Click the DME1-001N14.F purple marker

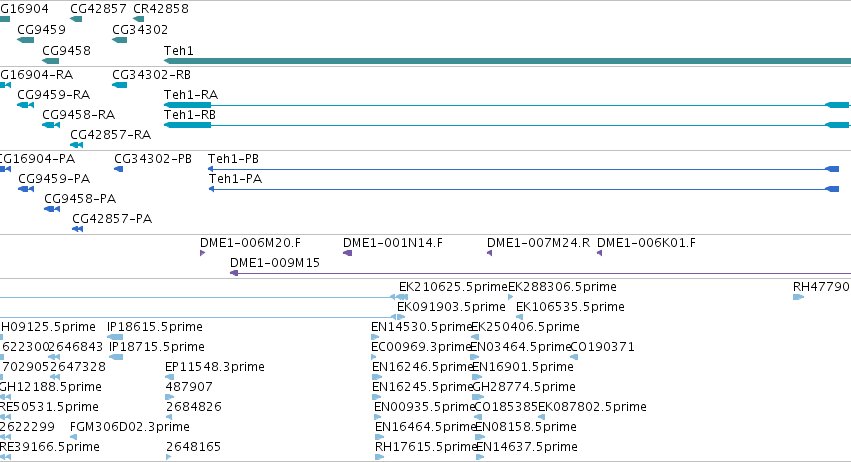point(348,253)
